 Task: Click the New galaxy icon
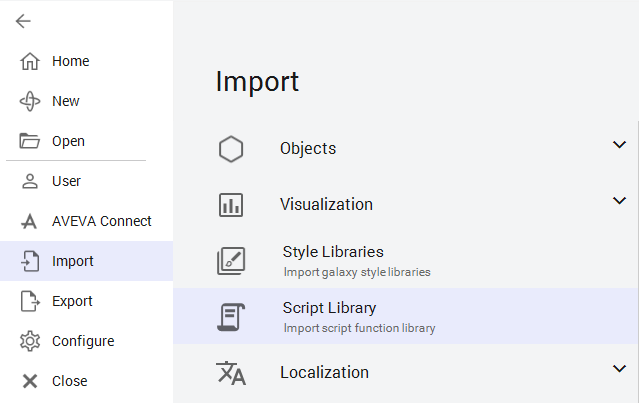(30, 101)
